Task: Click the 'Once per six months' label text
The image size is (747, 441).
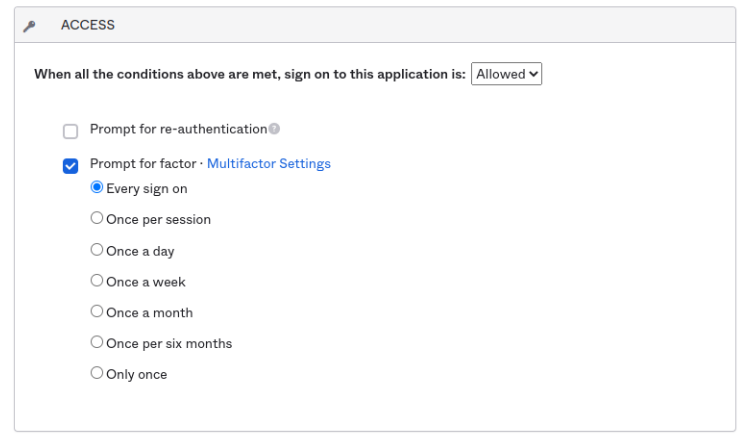Action: click(169, 343)
